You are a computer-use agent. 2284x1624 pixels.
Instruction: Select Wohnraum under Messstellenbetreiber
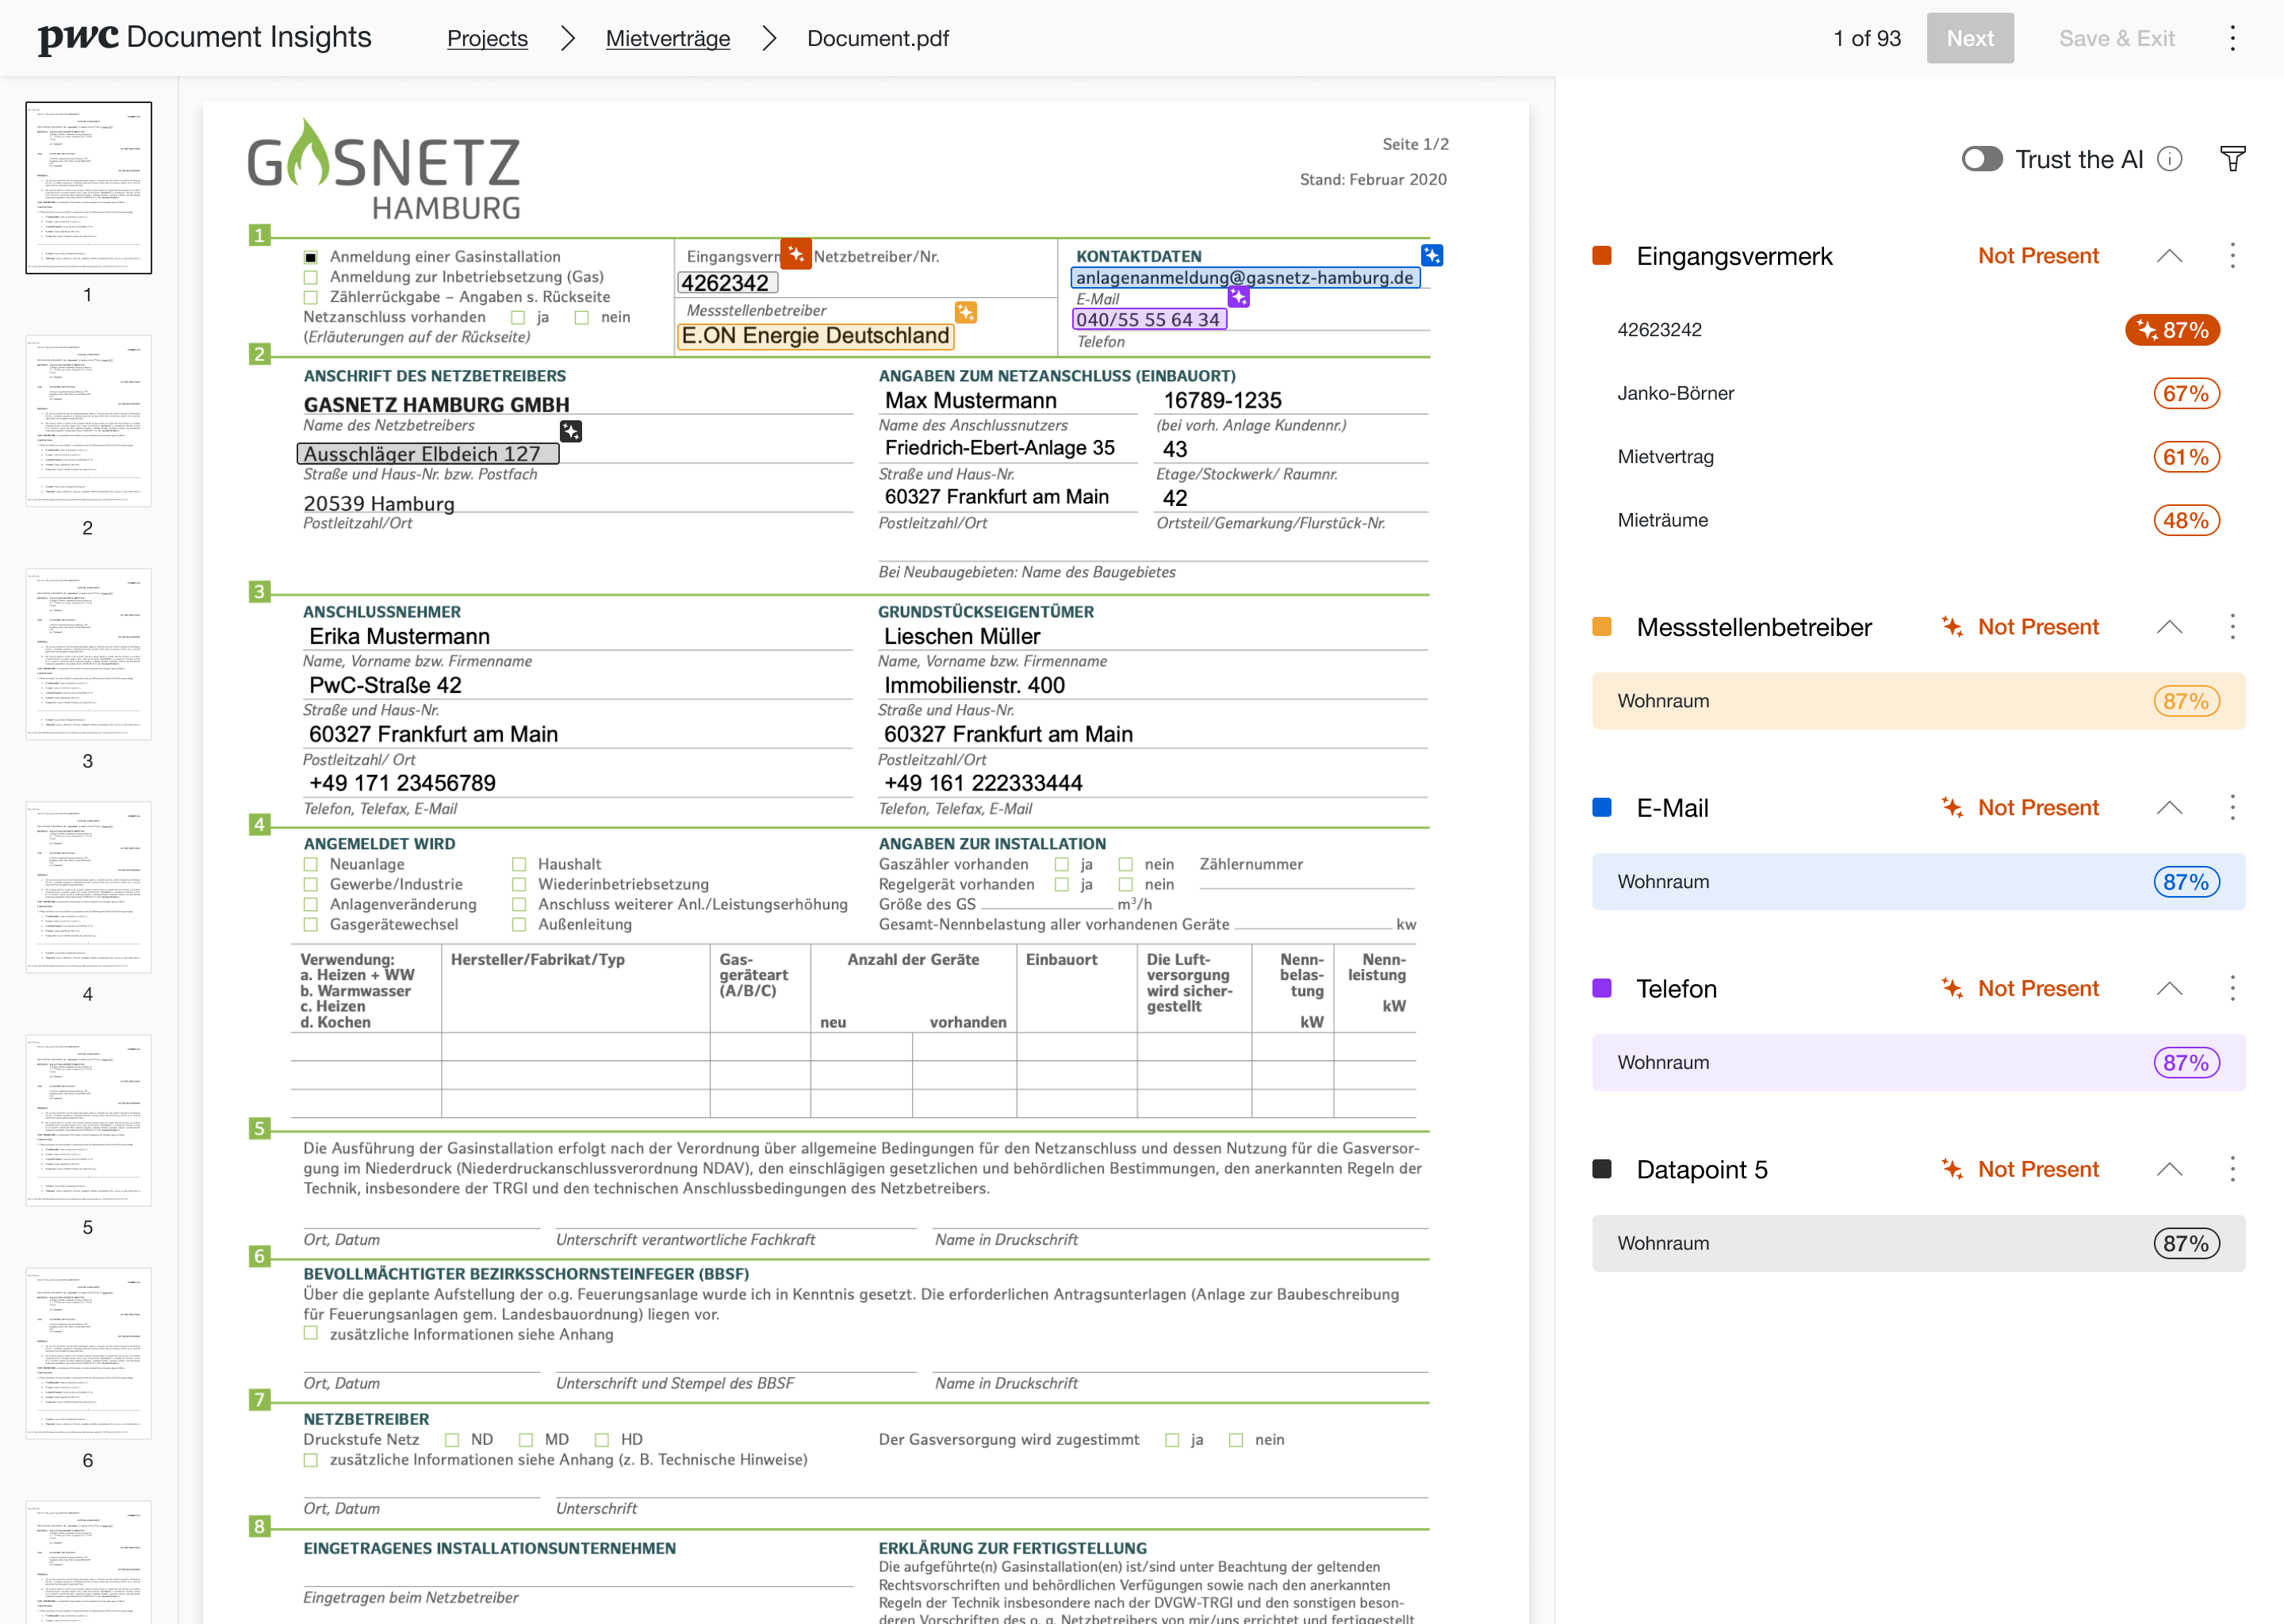pyautogui.click(x=1918, y=701)
